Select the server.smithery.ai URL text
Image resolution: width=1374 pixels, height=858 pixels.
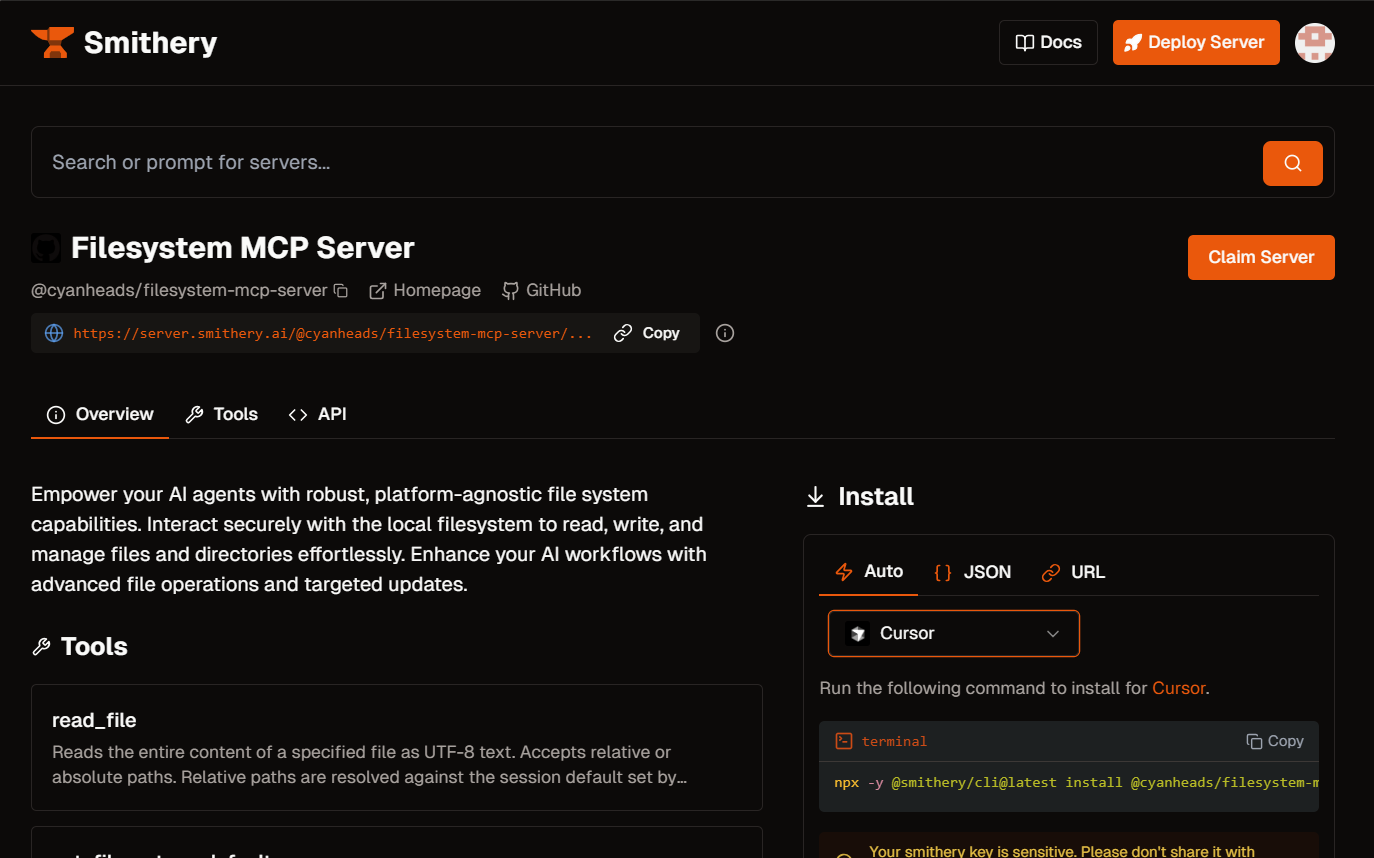[333, 333]
